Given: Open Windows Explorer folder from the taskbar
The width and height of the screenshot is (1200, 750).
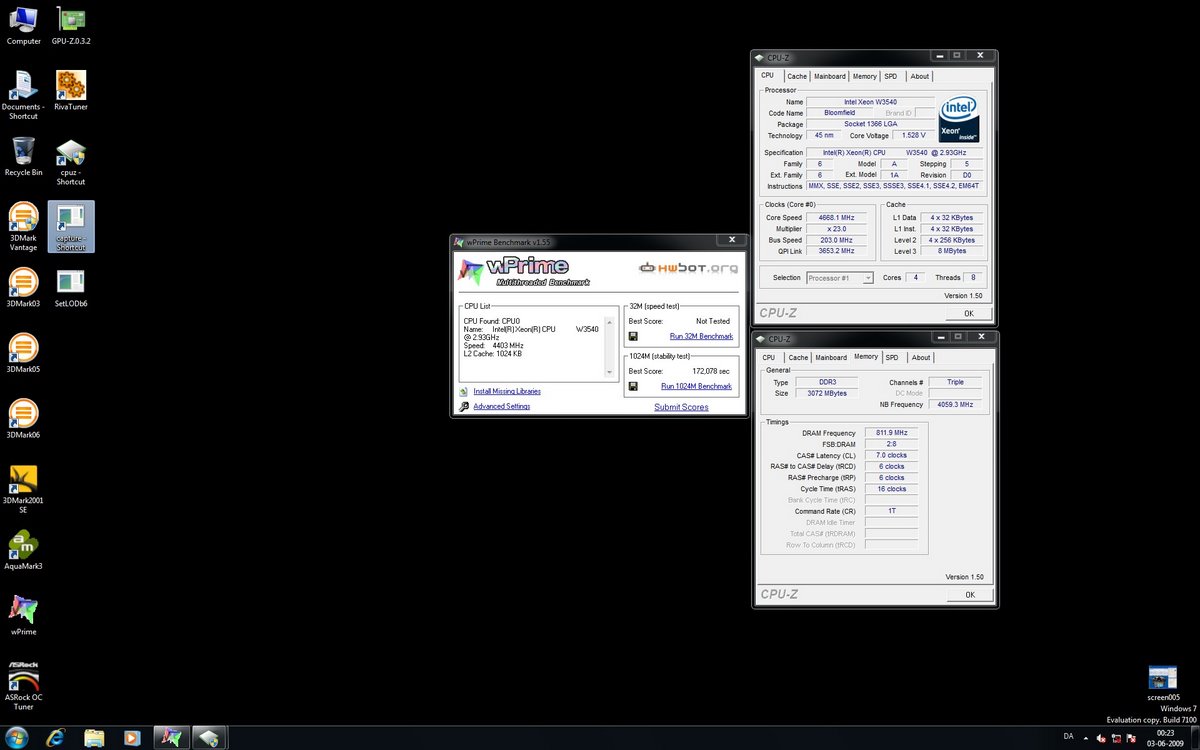Looking at the screenshot, I should [94, 738].
